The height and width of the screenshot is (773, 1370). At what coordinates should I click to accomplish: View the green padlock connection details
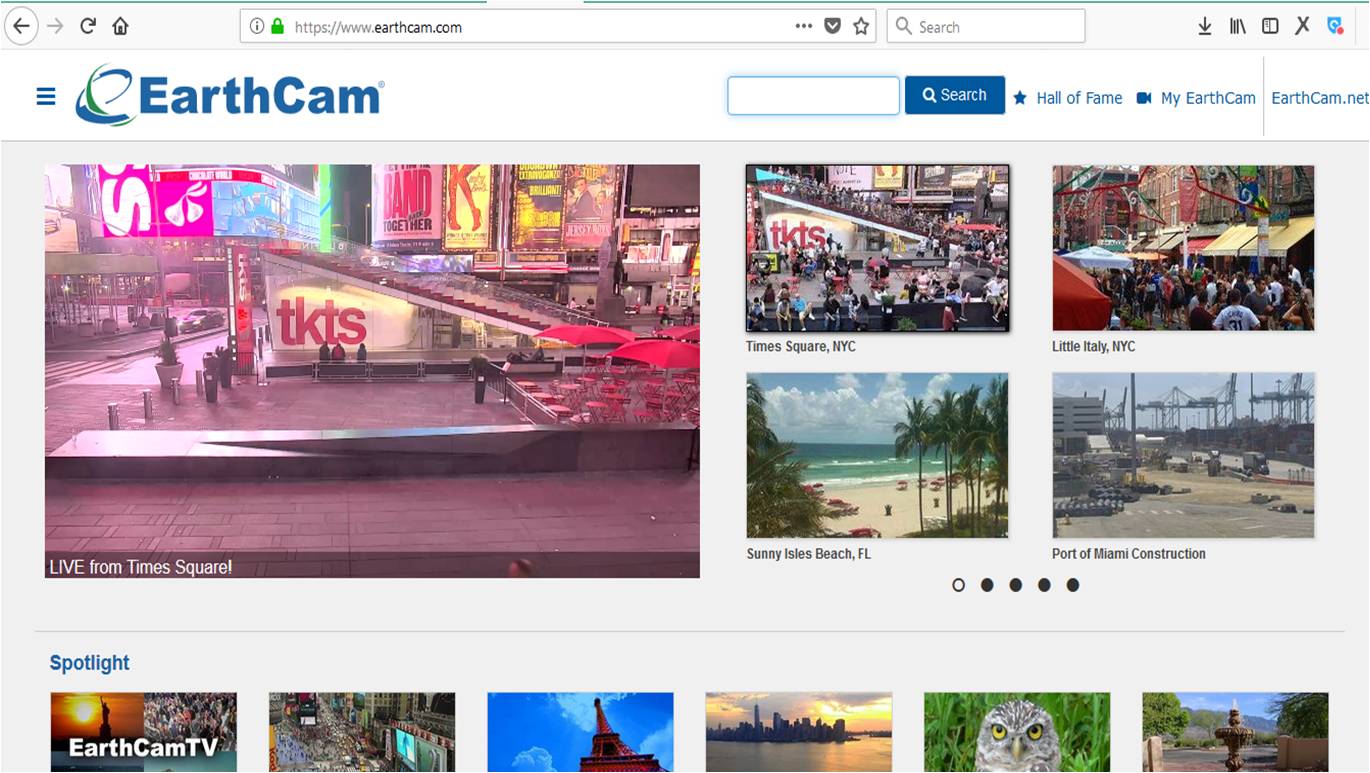click(x=277, y=27)
